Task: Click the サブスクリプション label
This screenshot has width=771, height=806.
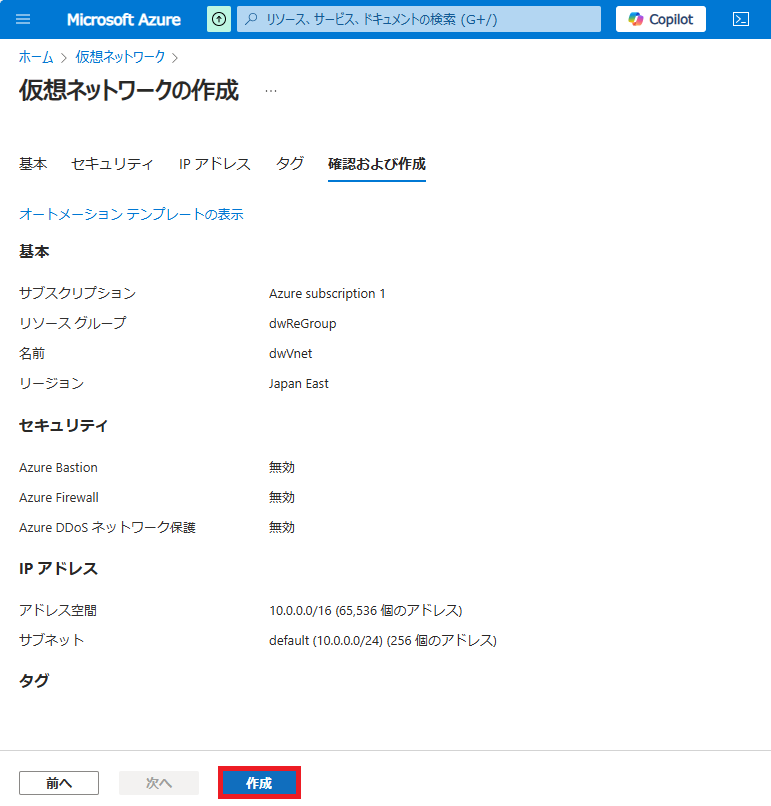Action: click(78, 293)
